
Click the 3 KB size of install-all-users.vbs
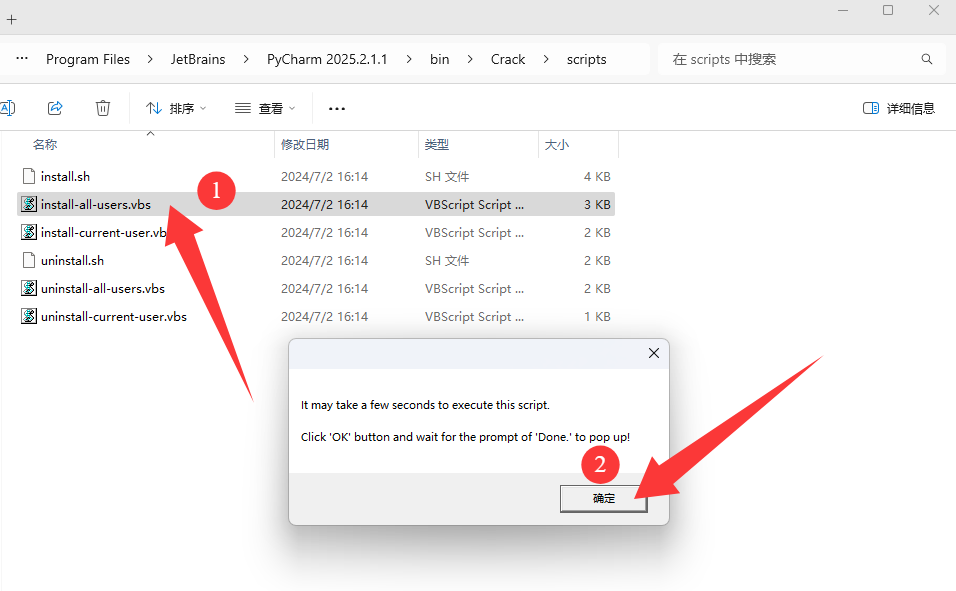[x=597, y=204]
